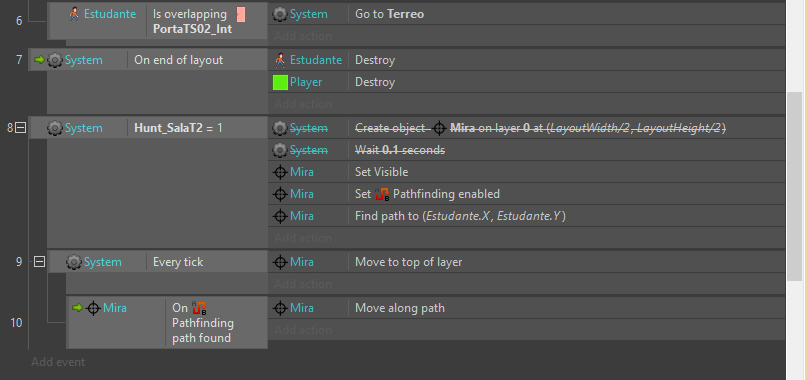Collapse event 9 using its minus box

(39, 262)
